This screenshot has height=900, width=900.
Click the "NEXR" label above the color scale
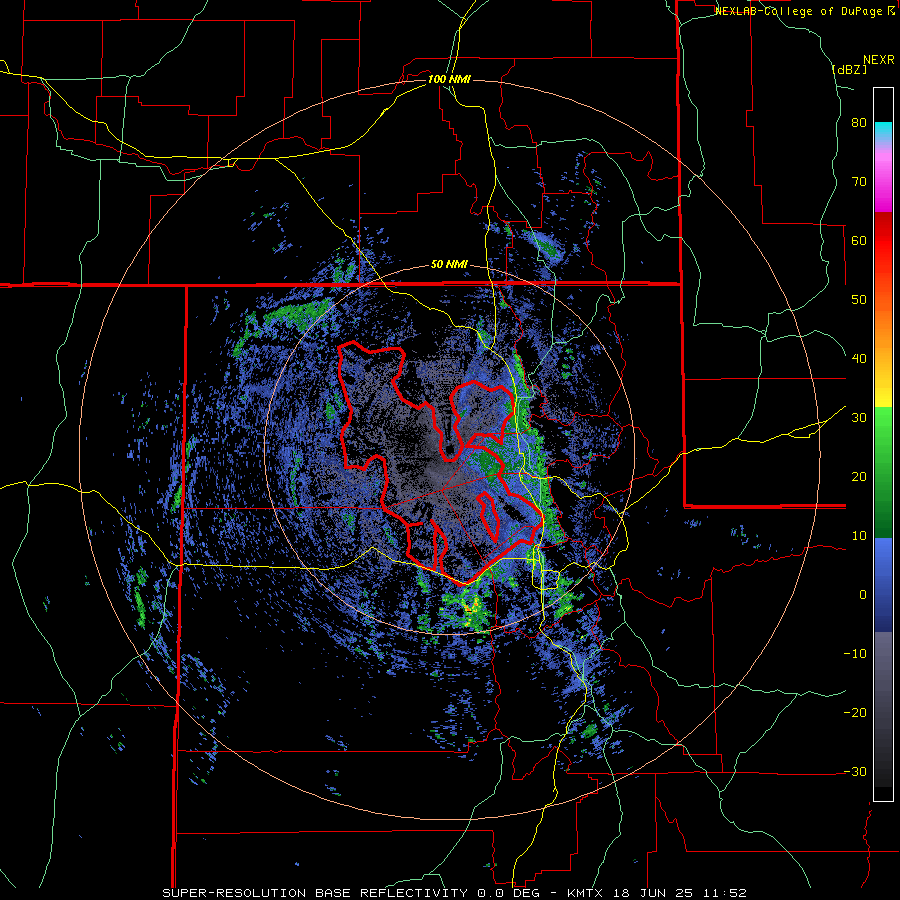[x=878, y=60]
